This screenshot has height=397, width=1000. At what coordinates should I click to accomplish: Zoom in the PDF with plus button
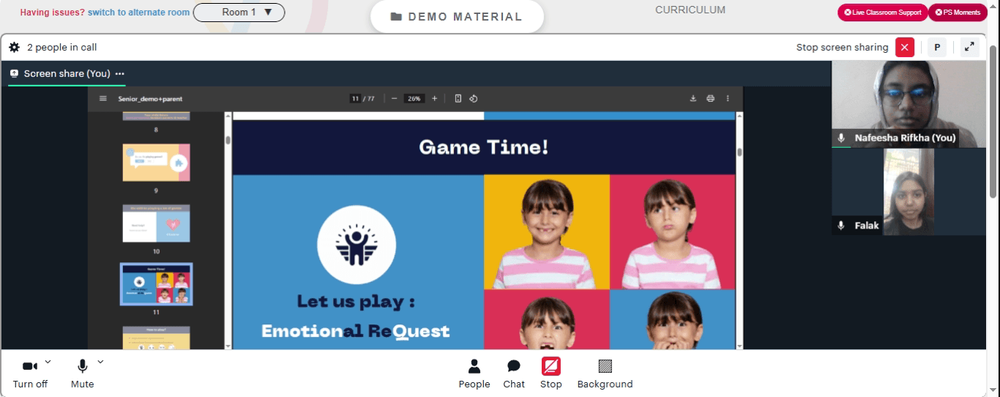pos(435,98)
